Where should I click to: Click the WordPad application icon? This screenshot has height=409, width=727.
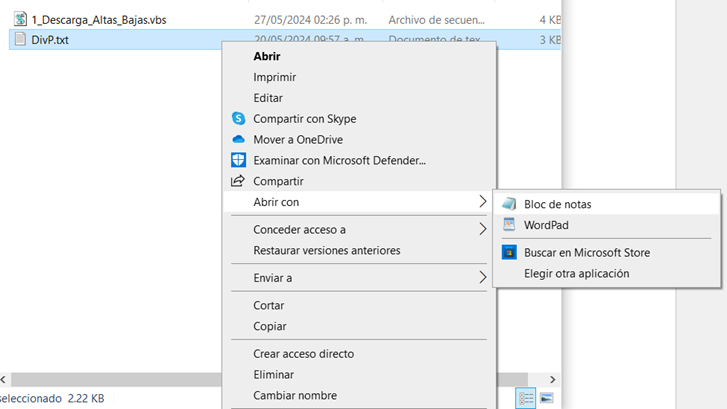pos(509,225)
